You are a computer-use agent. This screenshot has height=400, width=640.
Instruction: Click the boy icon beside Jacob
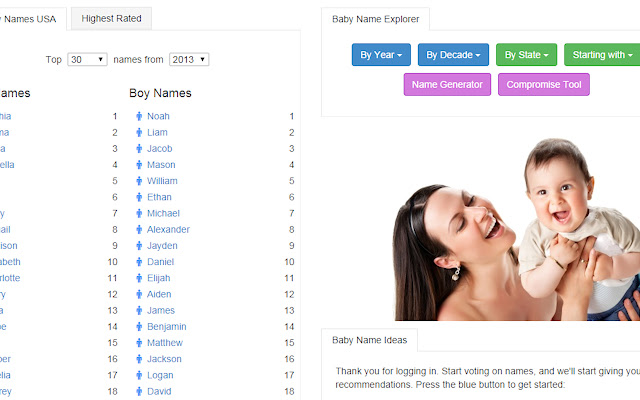tap(139, 149)
